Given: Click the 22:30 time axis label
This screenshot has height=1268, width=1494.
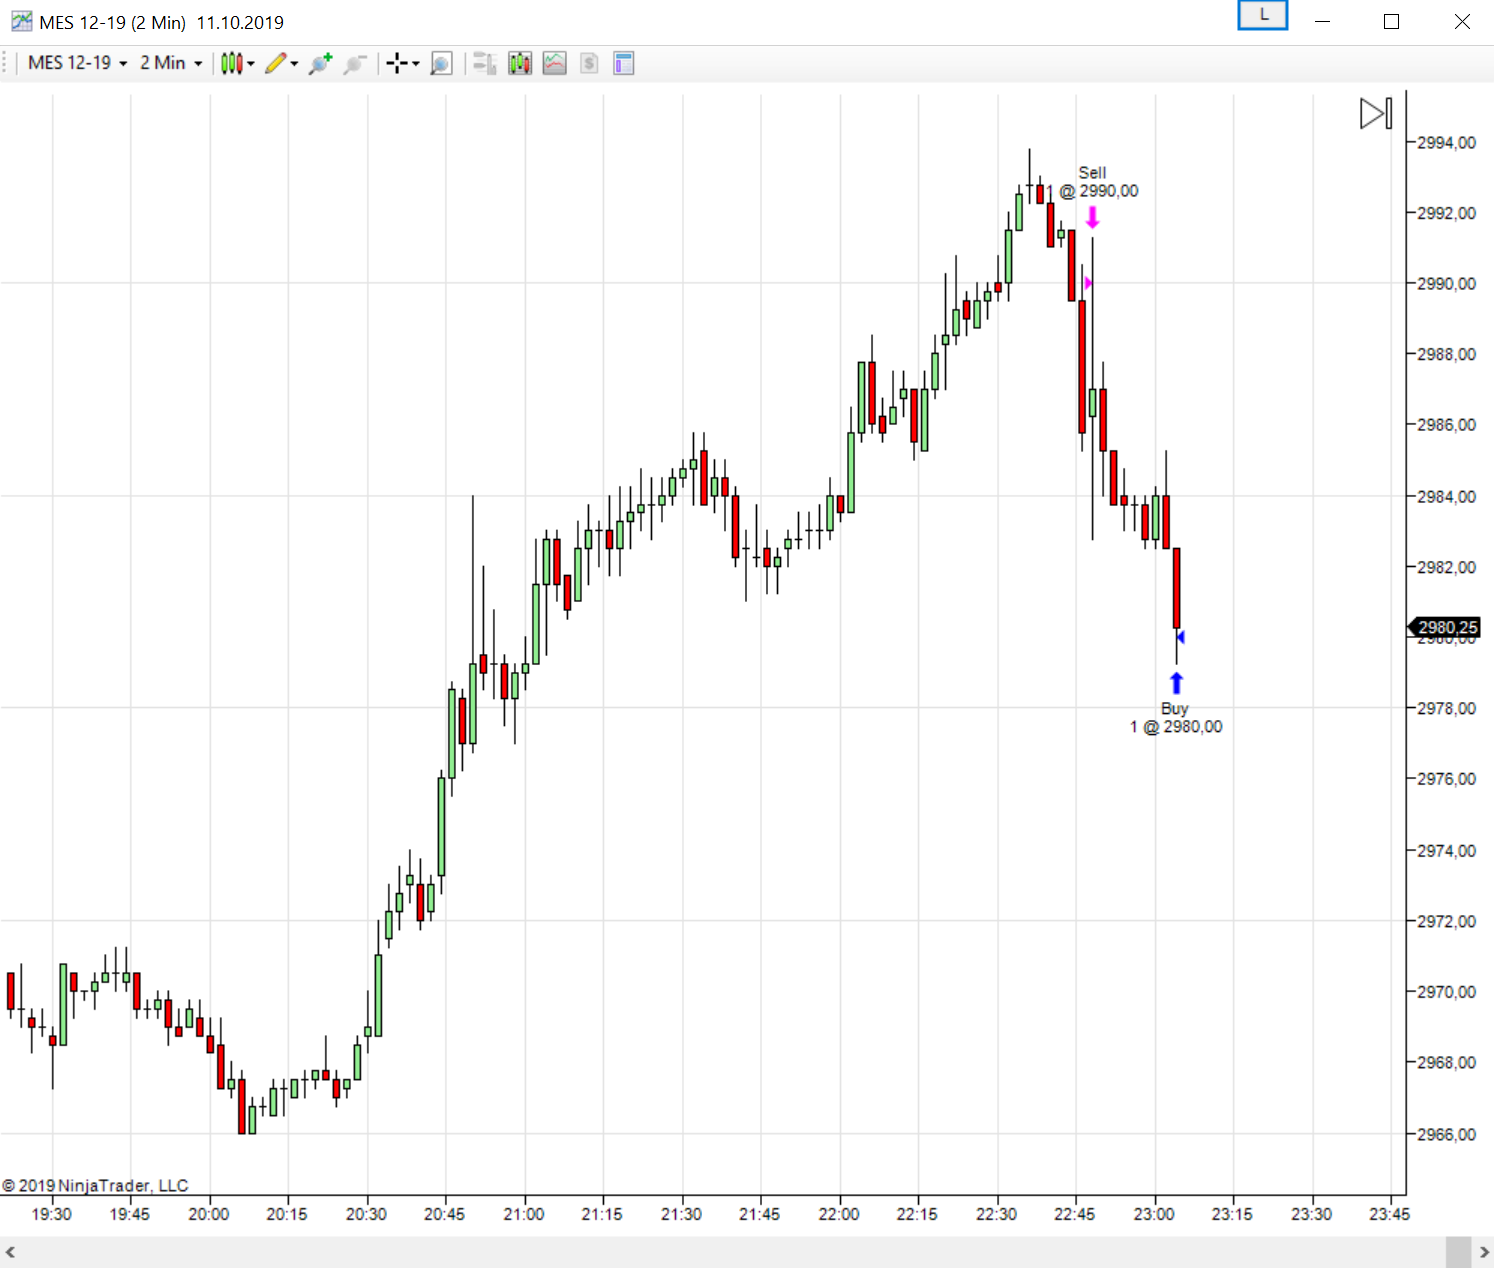Looking at the screenshot, I should (996, 1214).
